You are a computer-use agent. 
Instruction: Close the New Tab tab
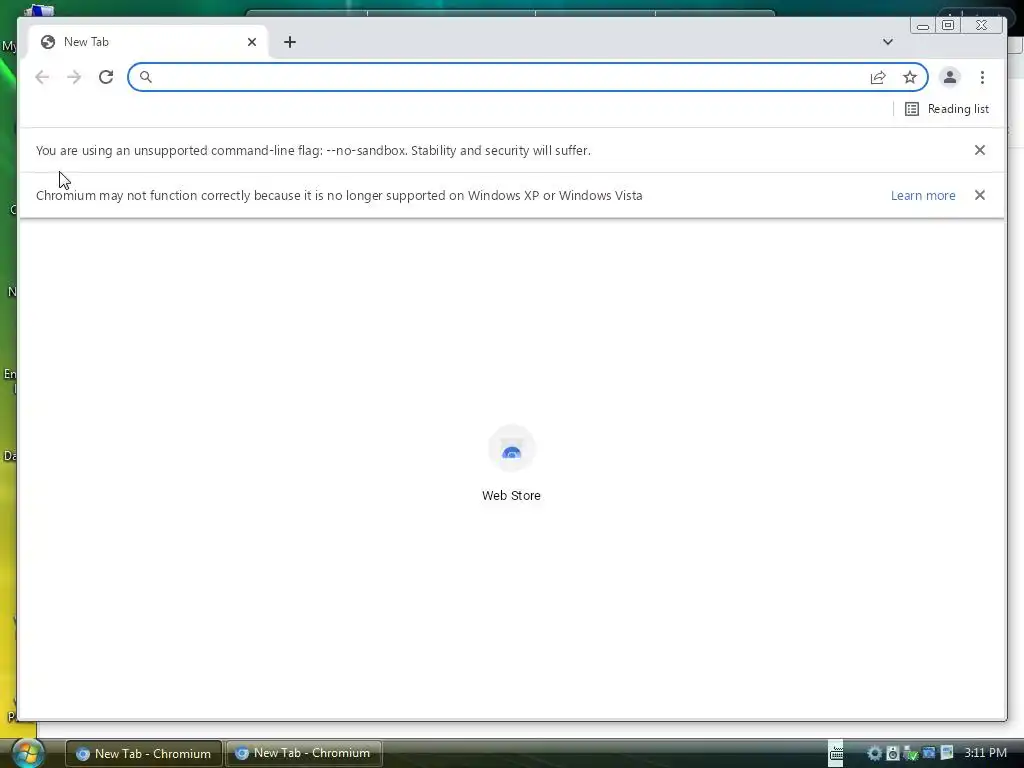pos(252,42)
